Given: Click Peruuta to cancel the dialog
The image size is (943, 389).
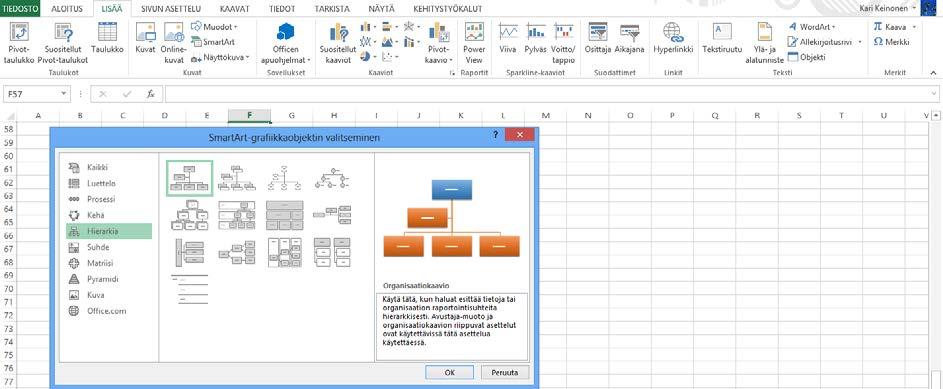Looking at the screenshot, I should (x=504, y=372).
